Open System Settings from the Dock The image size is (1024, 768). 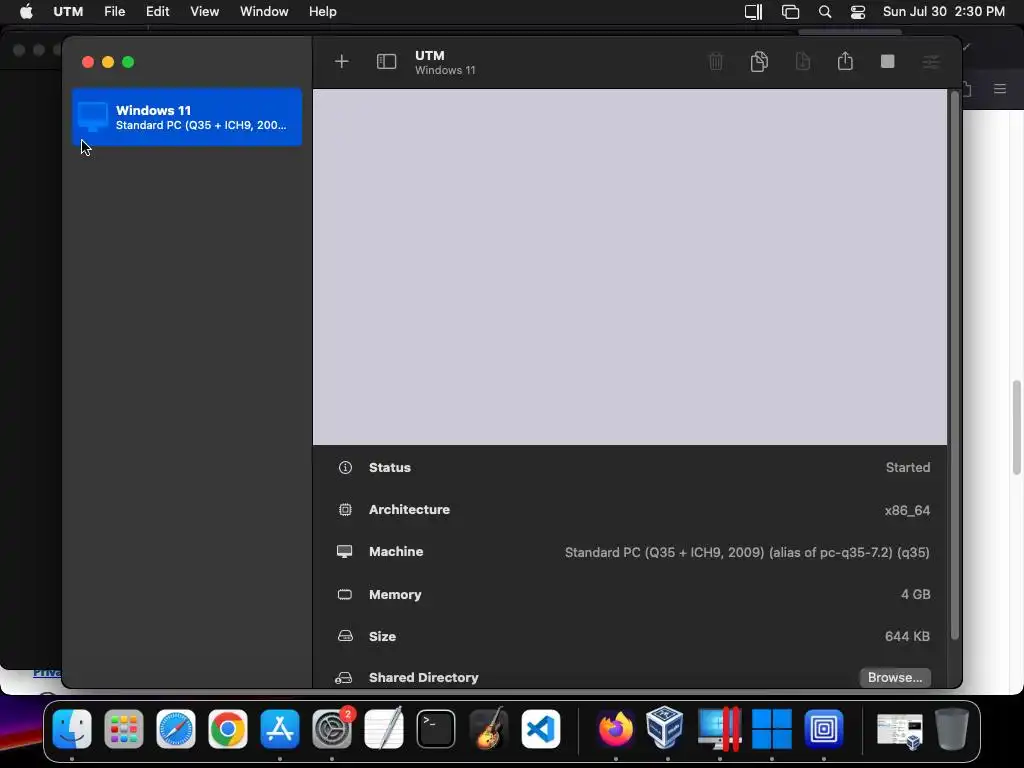(332, 729)
